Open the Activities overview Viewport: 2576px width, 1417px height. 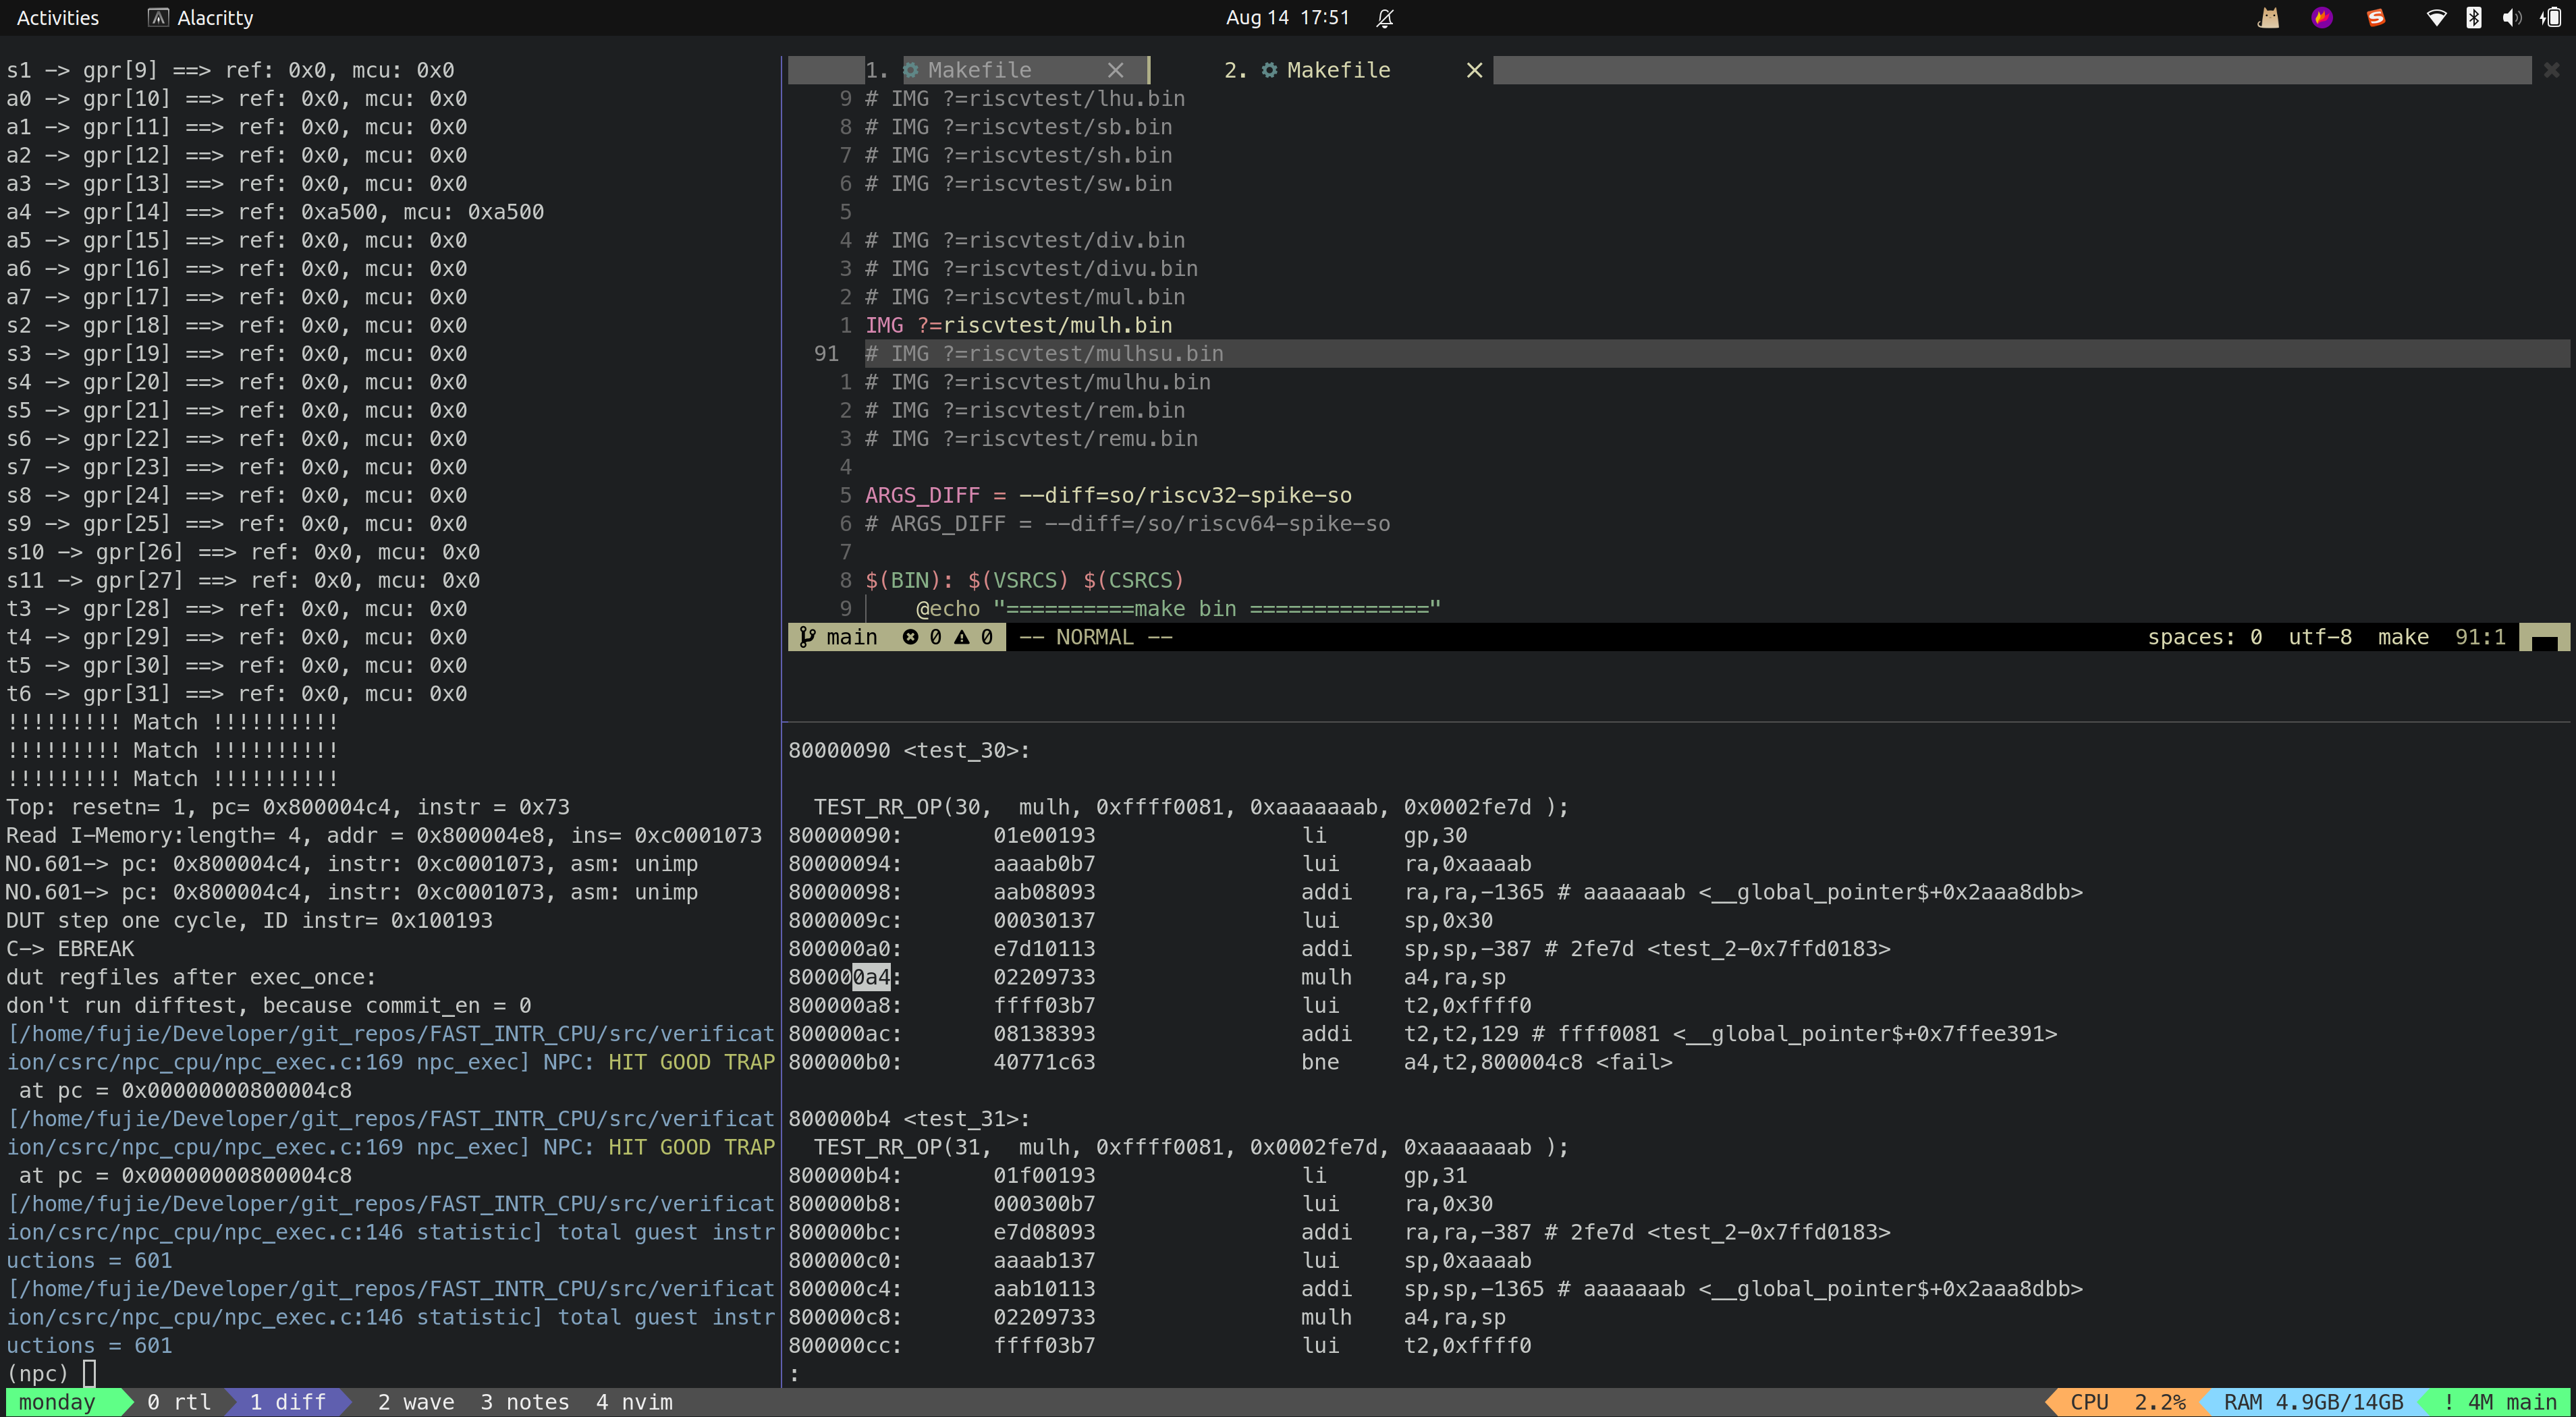pyautogui.click(x=57, y=18)
